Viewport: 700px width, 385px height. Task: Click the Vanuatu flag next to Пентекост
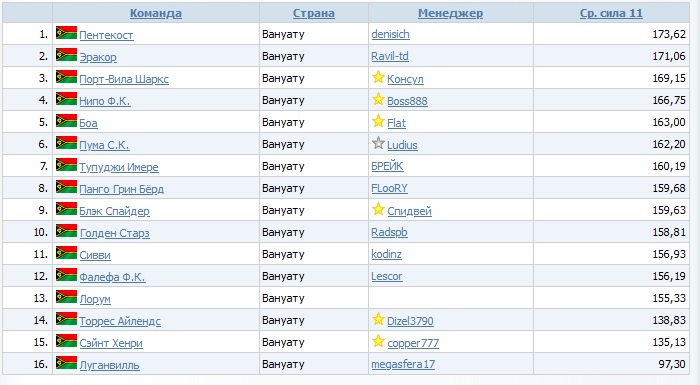(x=67, y=33)
